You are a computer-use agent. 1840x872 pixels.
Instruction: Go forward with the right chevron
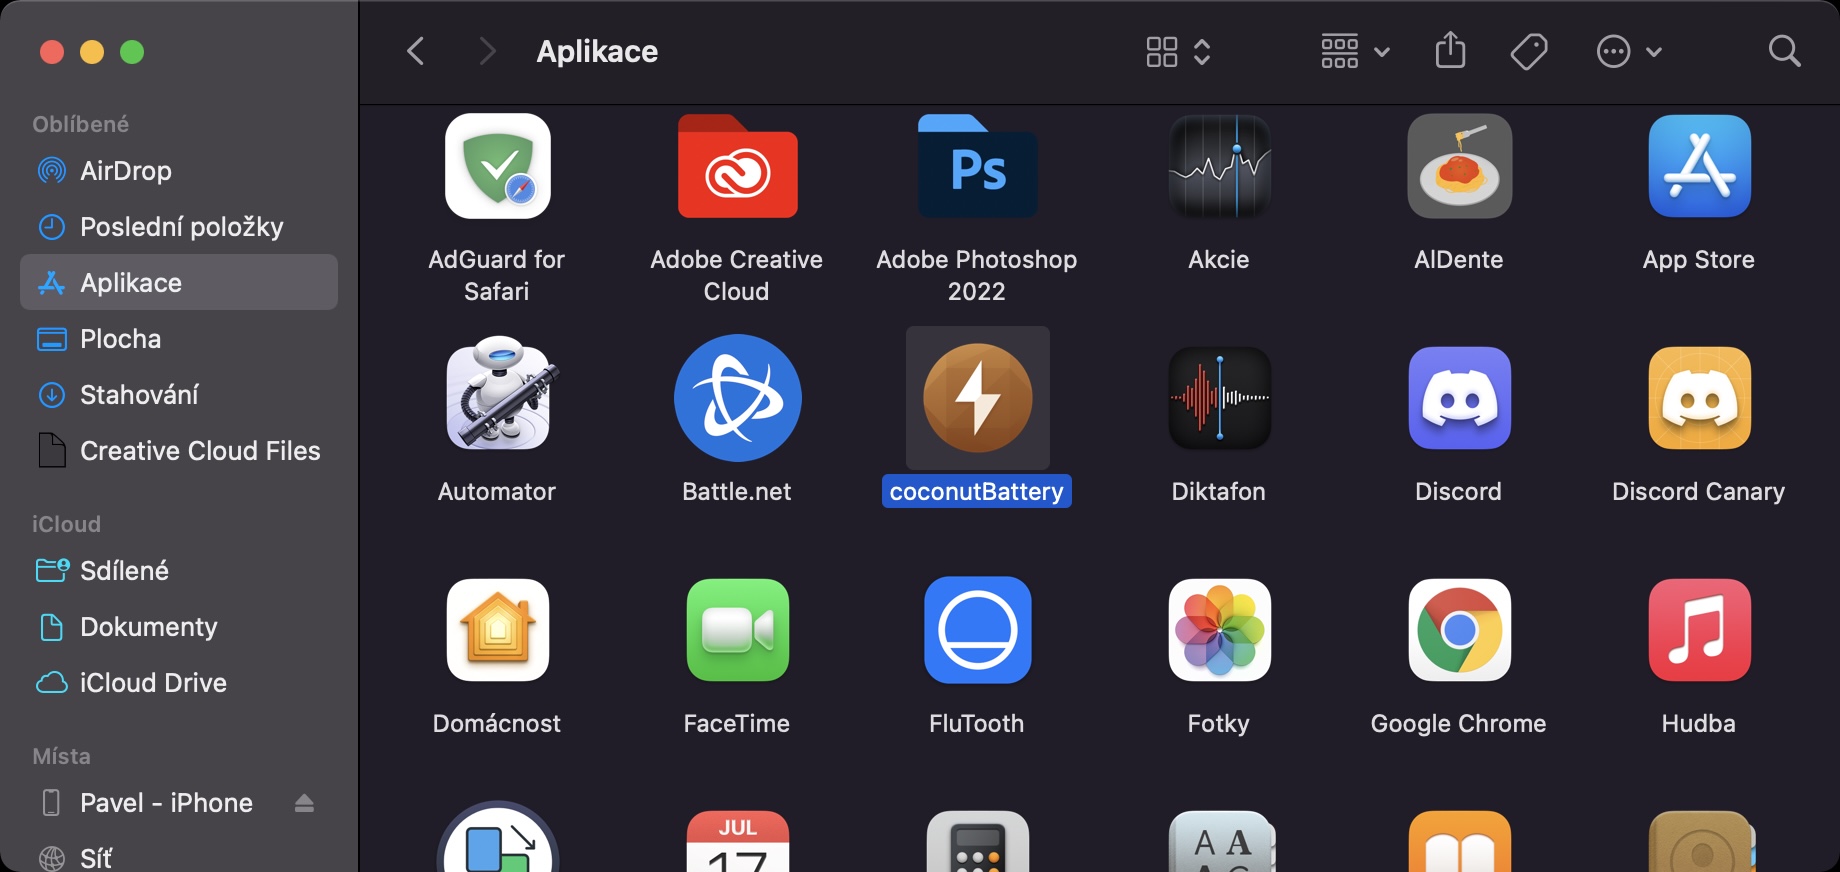click(487, 51)
